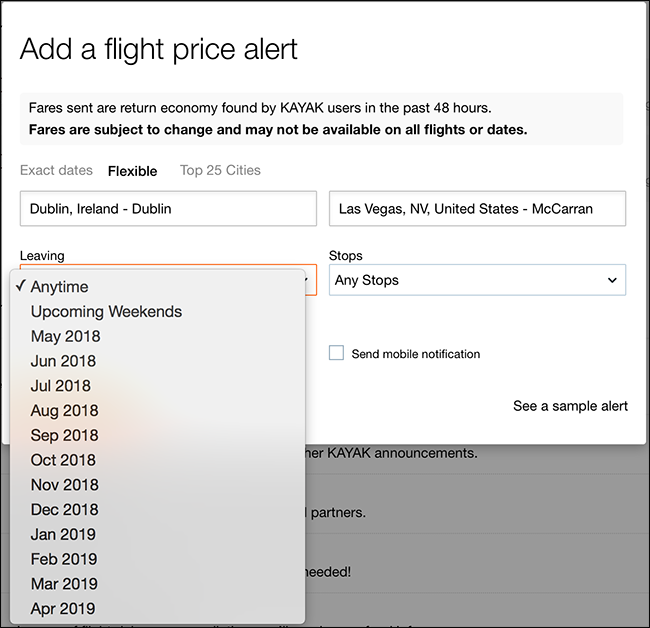Open the Top 25 Cities tab
Viewport: 650px width, 628px height.
tap(220, 170)
